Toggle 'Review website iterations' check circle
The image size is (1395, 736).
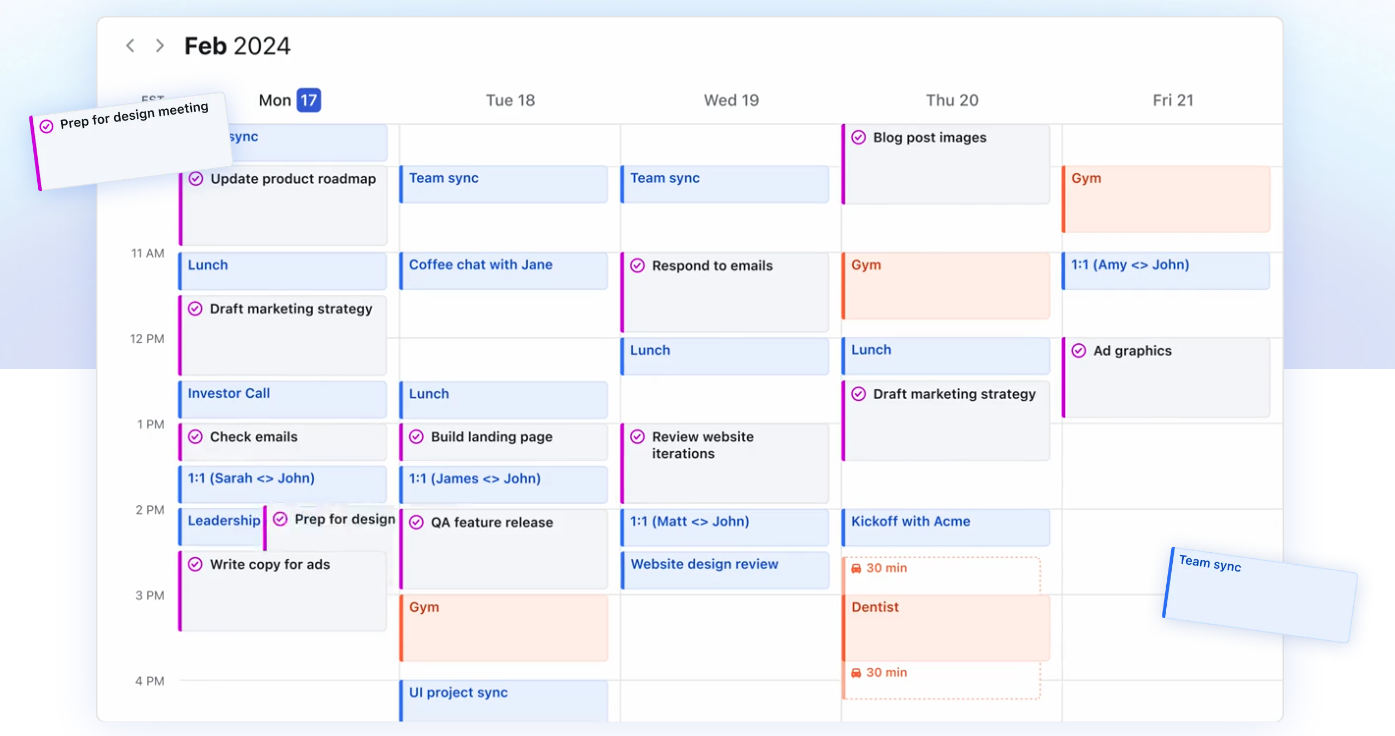click(638, 437)
